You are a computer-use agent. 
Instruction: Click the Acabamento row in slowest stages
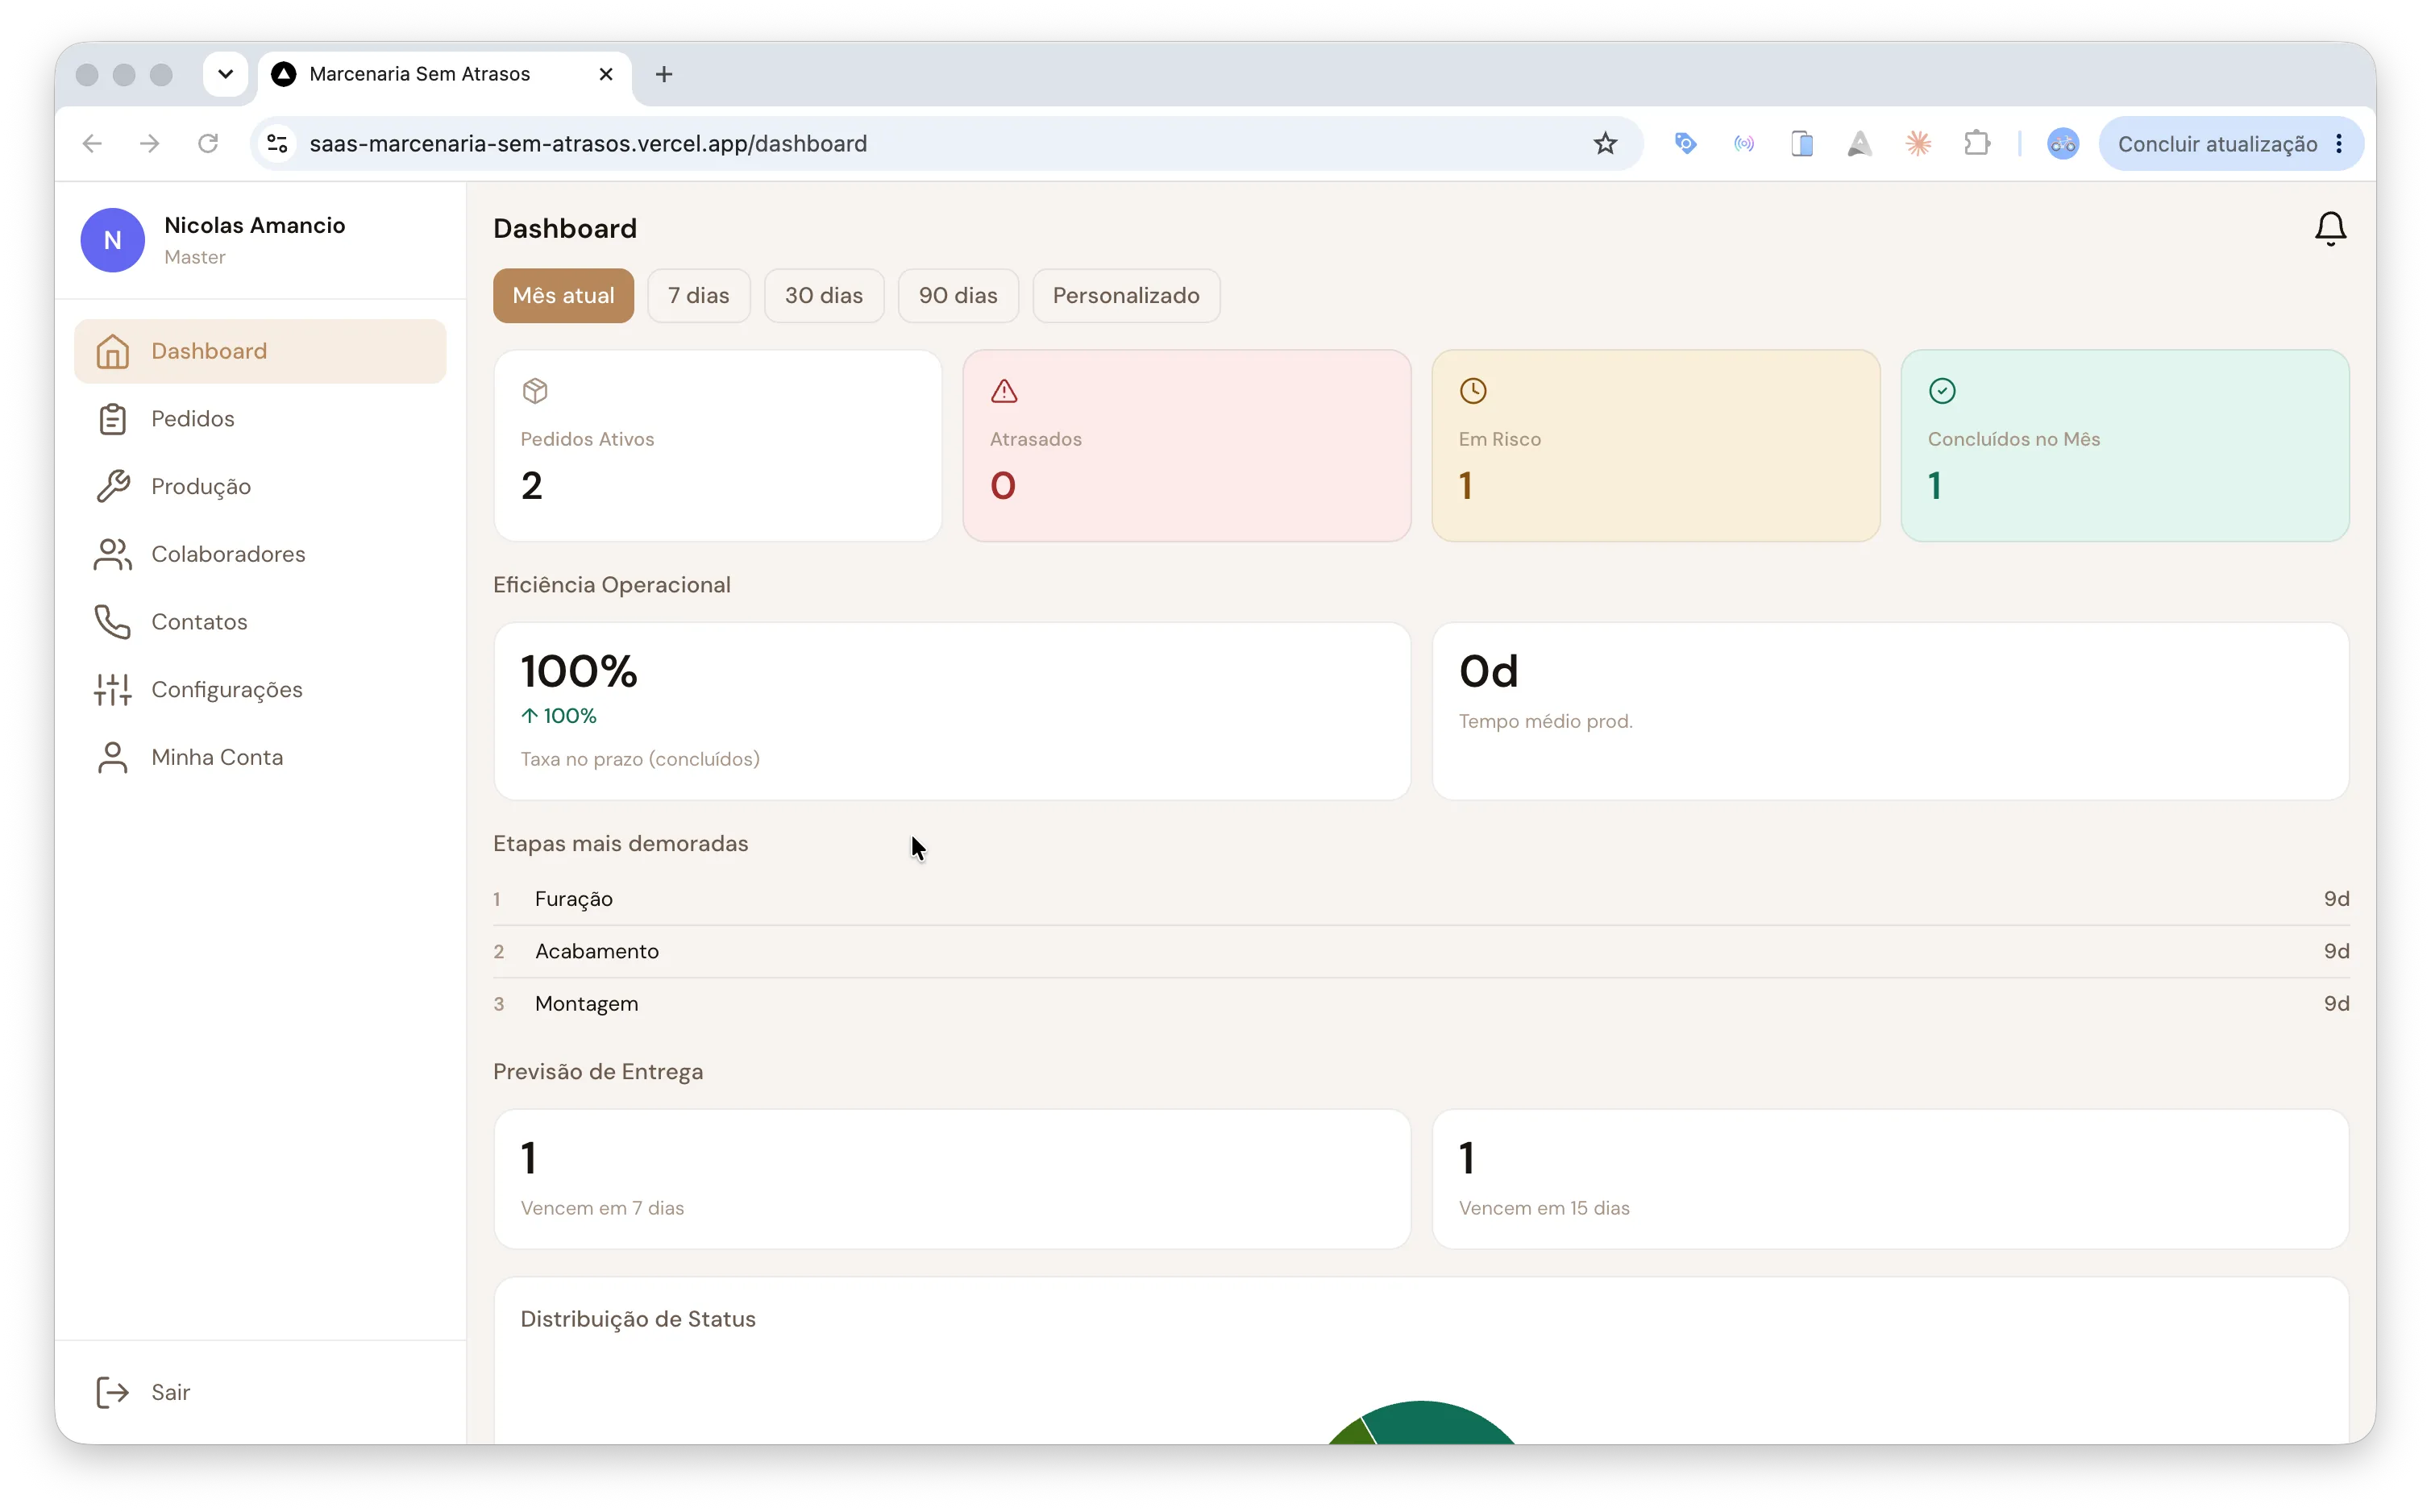tap(1421, 951)
